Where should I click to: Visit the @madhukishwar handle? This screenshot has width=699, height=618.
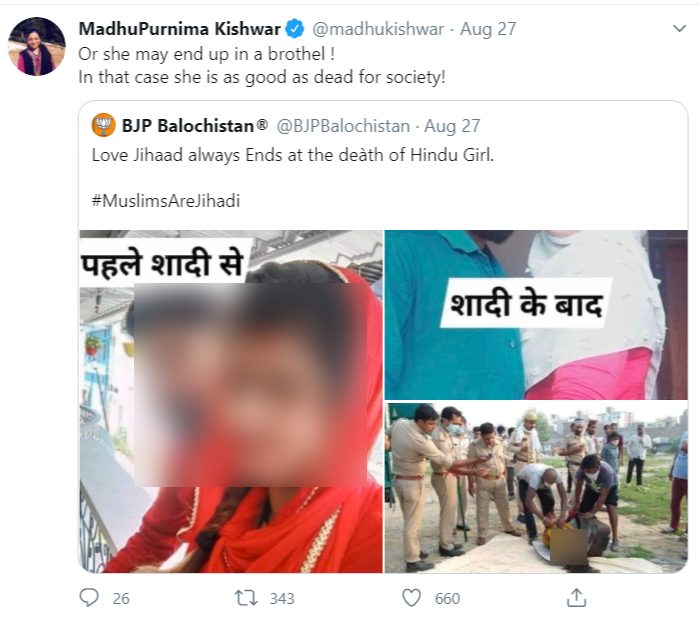click(x=378, y=29)
